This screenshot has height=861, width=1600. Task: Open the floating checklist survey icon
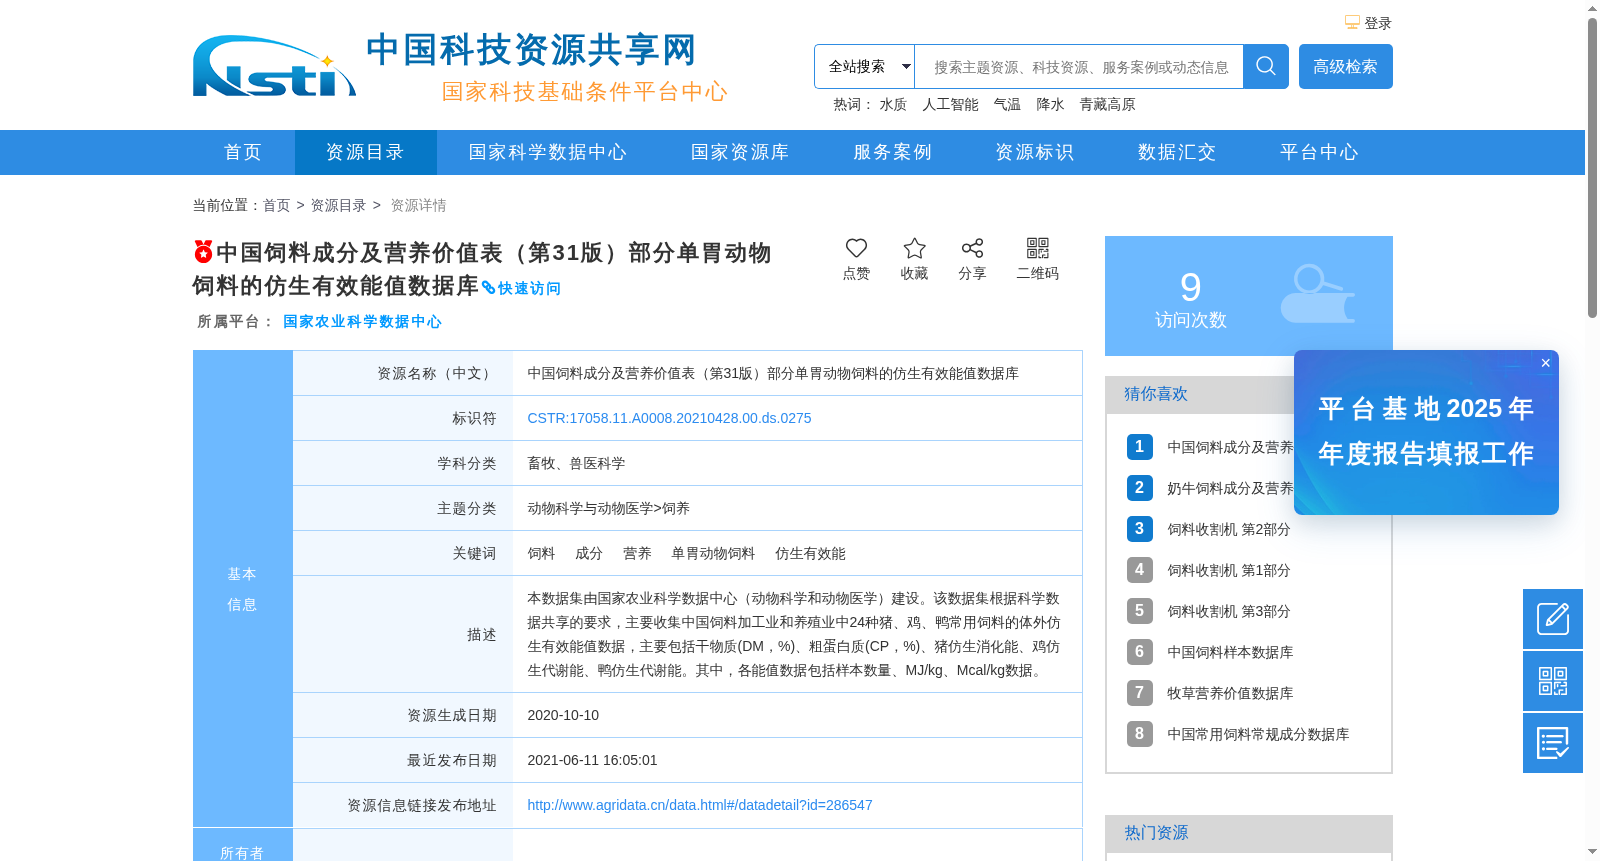pyautogui.click(x=1553, y=743)
